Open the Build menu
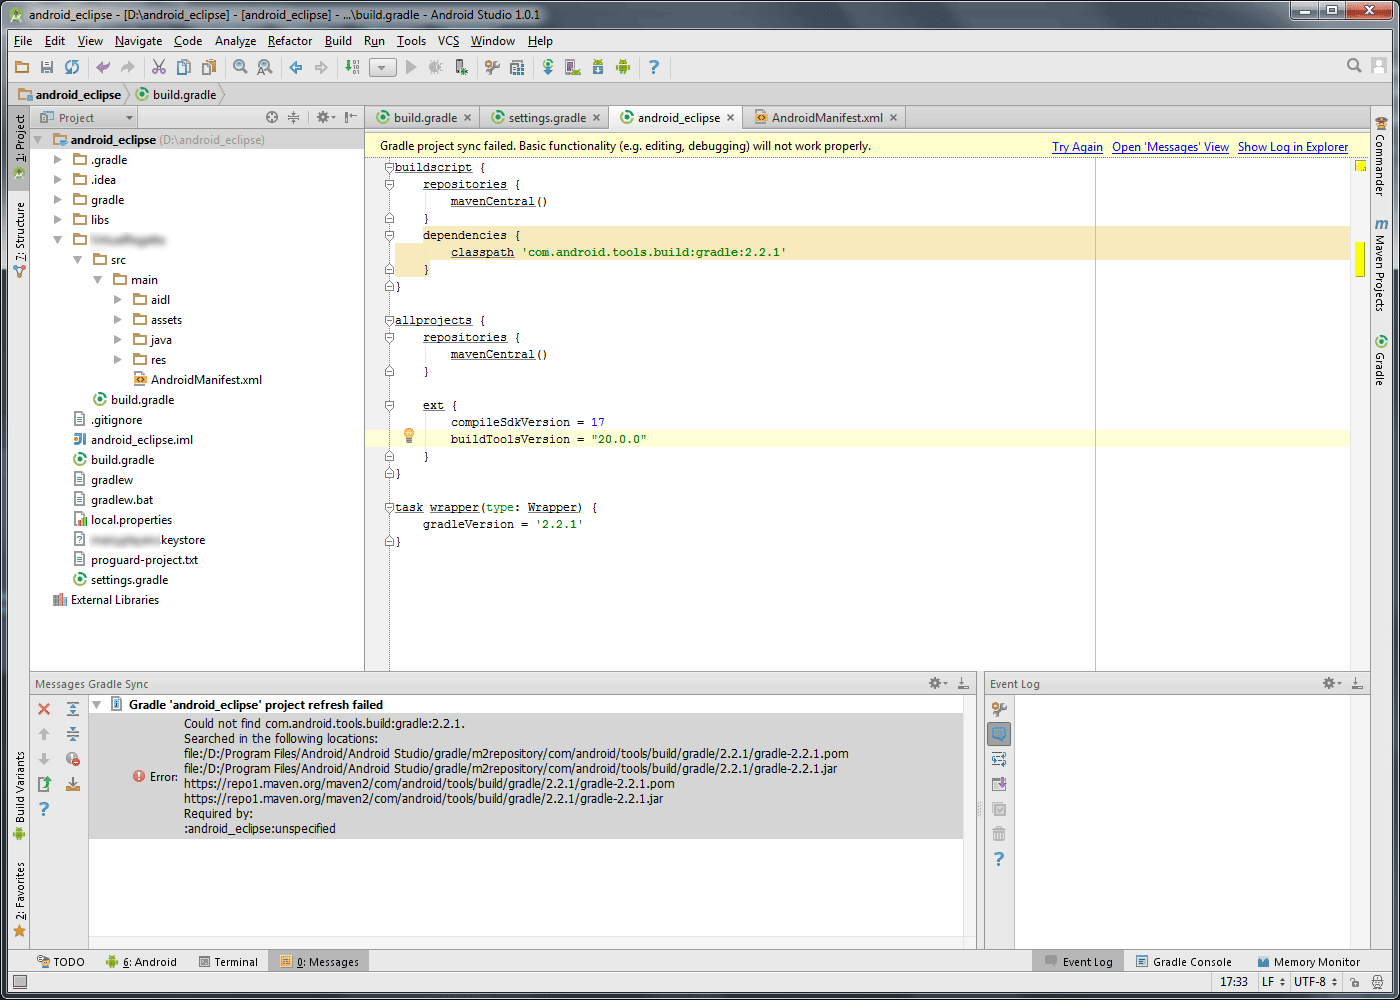 click(x=338, y=41)
